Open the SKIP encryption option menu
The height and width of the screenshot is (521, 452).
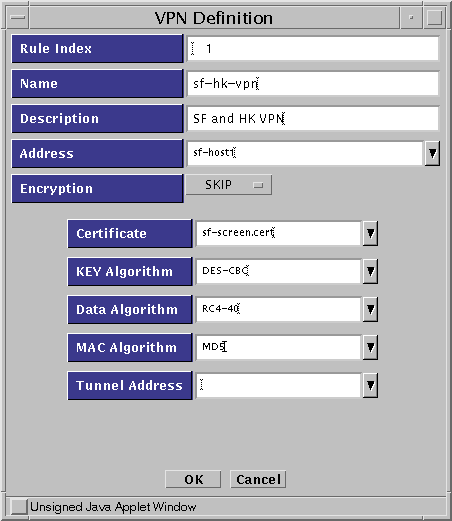(229, 185)
